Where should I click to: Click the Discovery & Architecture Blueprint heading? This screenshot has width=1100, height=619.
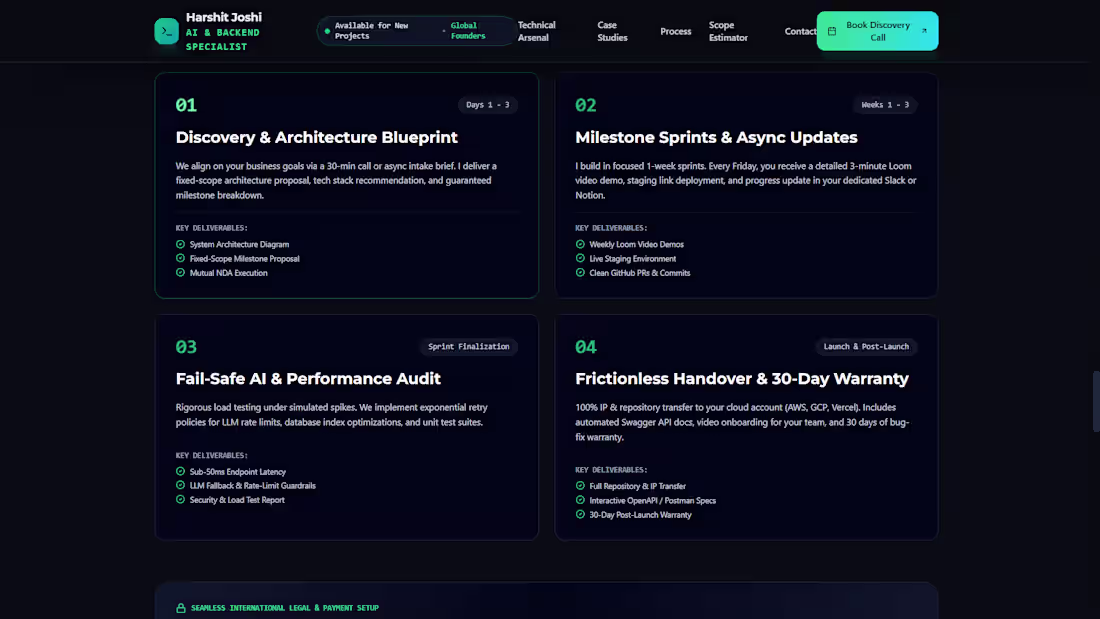coord(316,137)
